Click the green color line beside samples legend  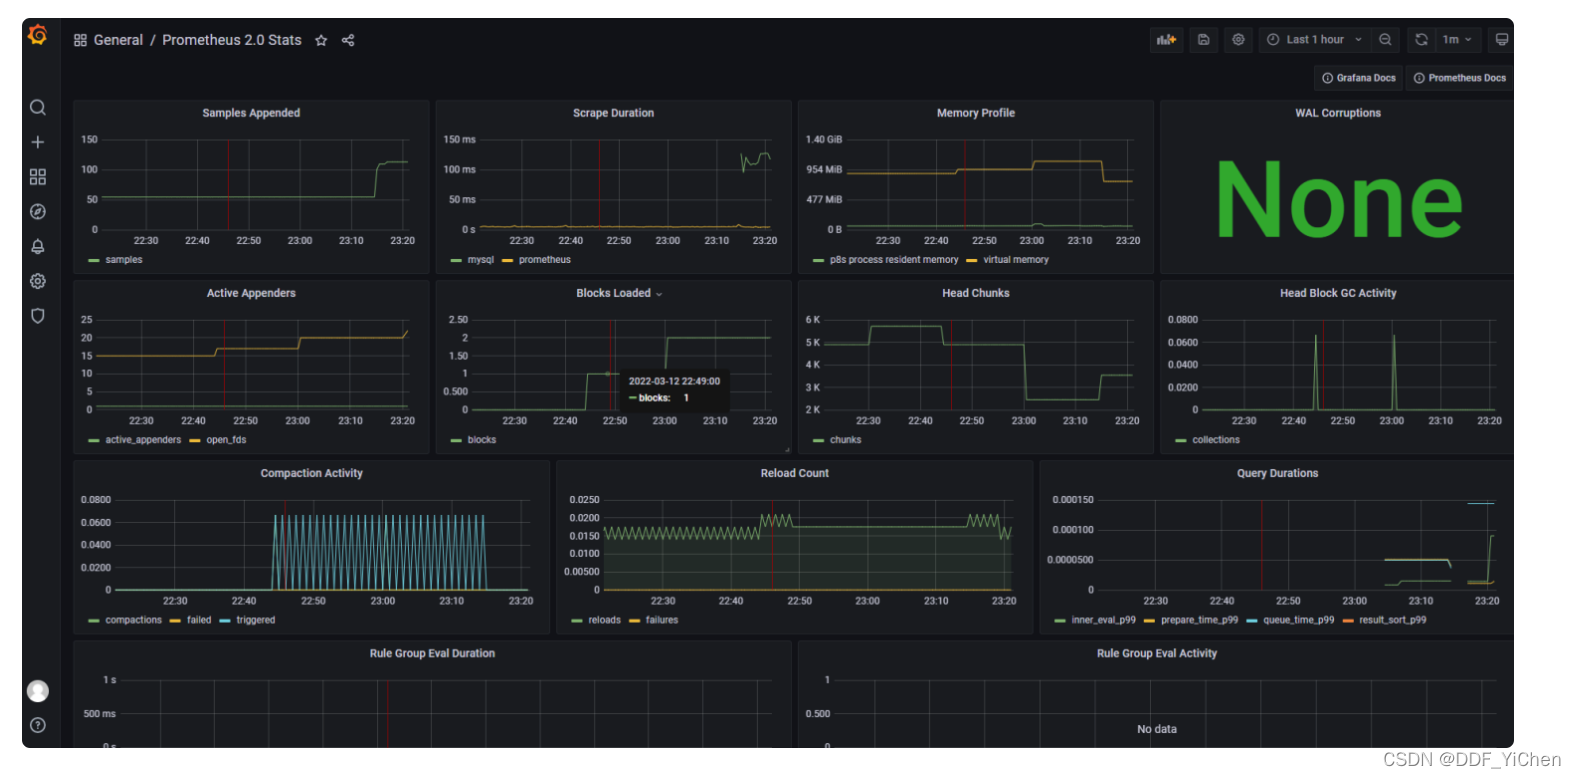point(94,260)
